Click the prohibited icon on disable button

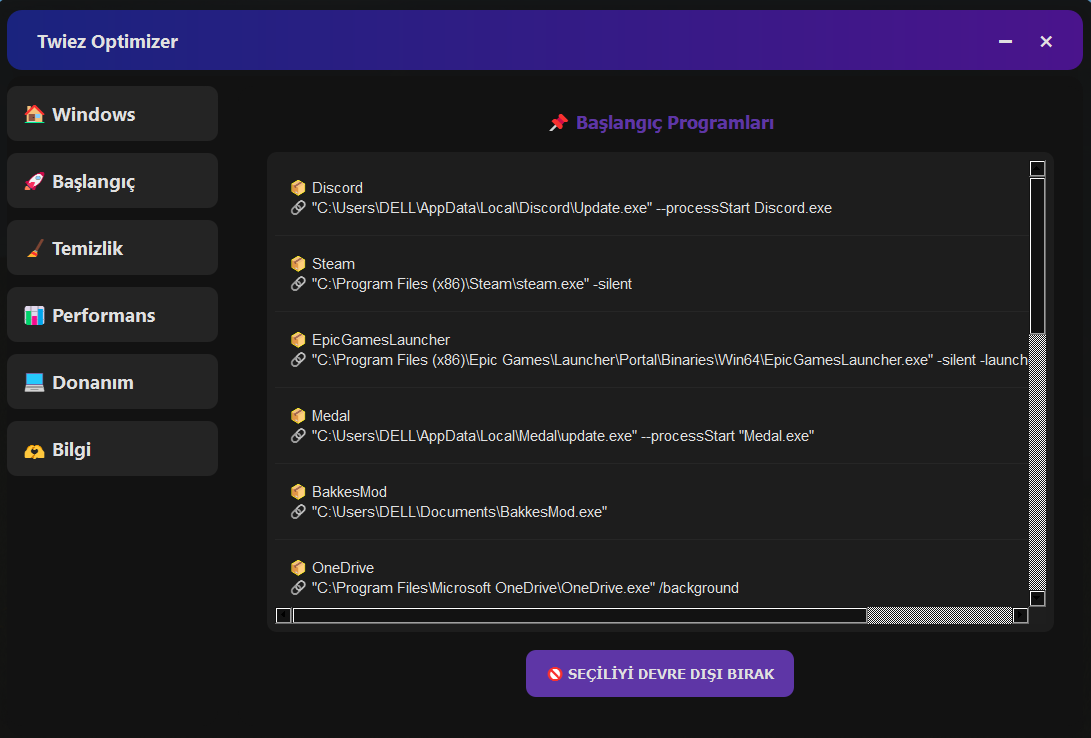555,673
